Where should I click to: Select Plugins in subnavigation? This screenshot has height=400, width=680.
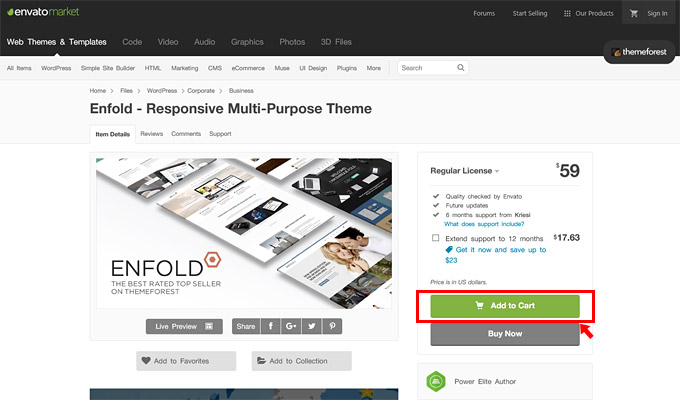[347, 68]
